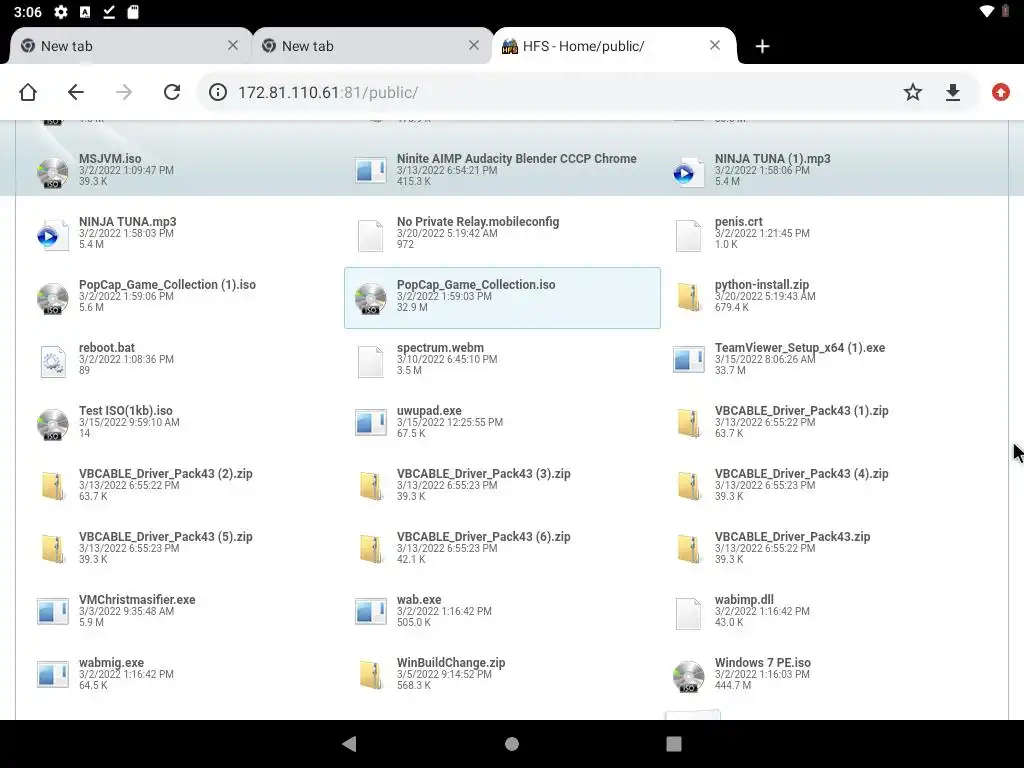Open the PopCap_Game_Collection.iso file link
The width and height of the screenshot is (1024, 768).
click(475, 285)
